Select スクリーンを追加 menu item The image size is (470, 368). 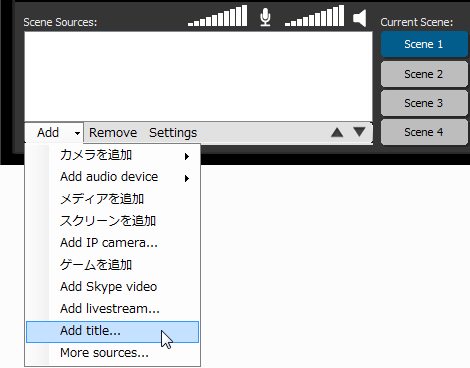point(113,221)
